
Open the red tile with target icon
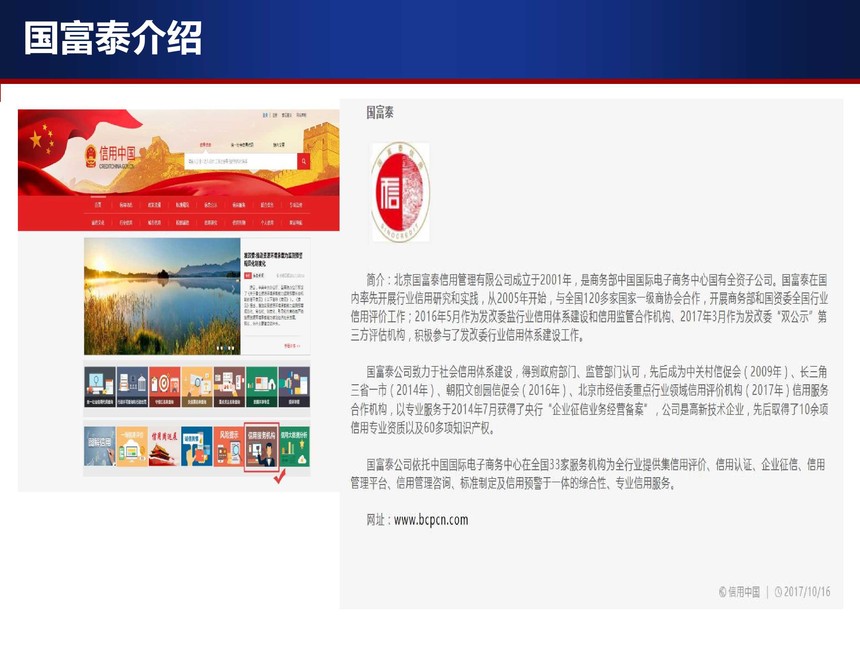tap(165, 387)
